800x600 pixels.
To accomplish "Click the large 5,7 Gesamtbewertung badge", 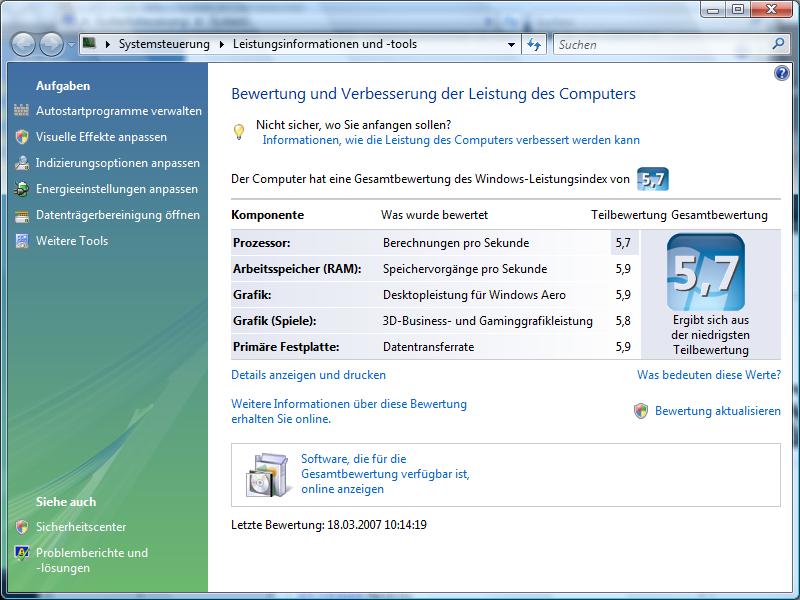I will pyautogui.click(x=706, y=272).
